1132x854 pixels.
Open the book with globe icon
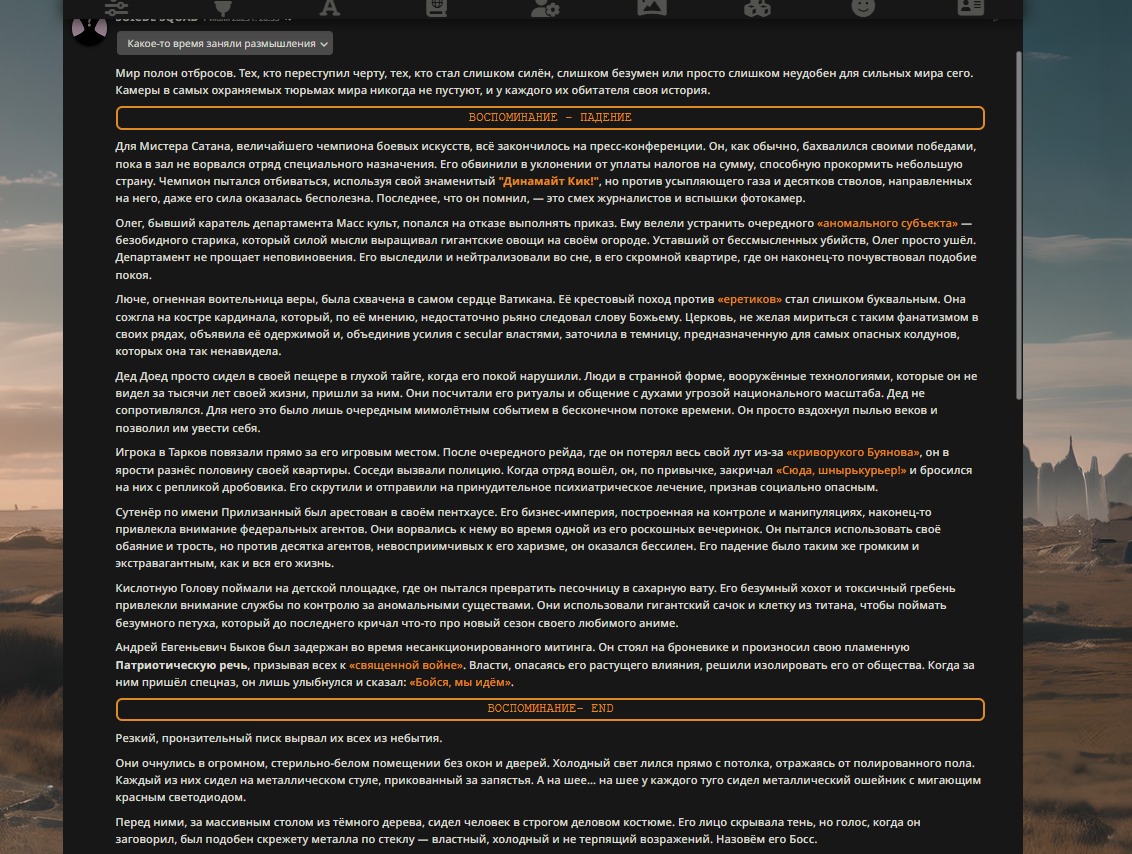[x=436, y=8]
